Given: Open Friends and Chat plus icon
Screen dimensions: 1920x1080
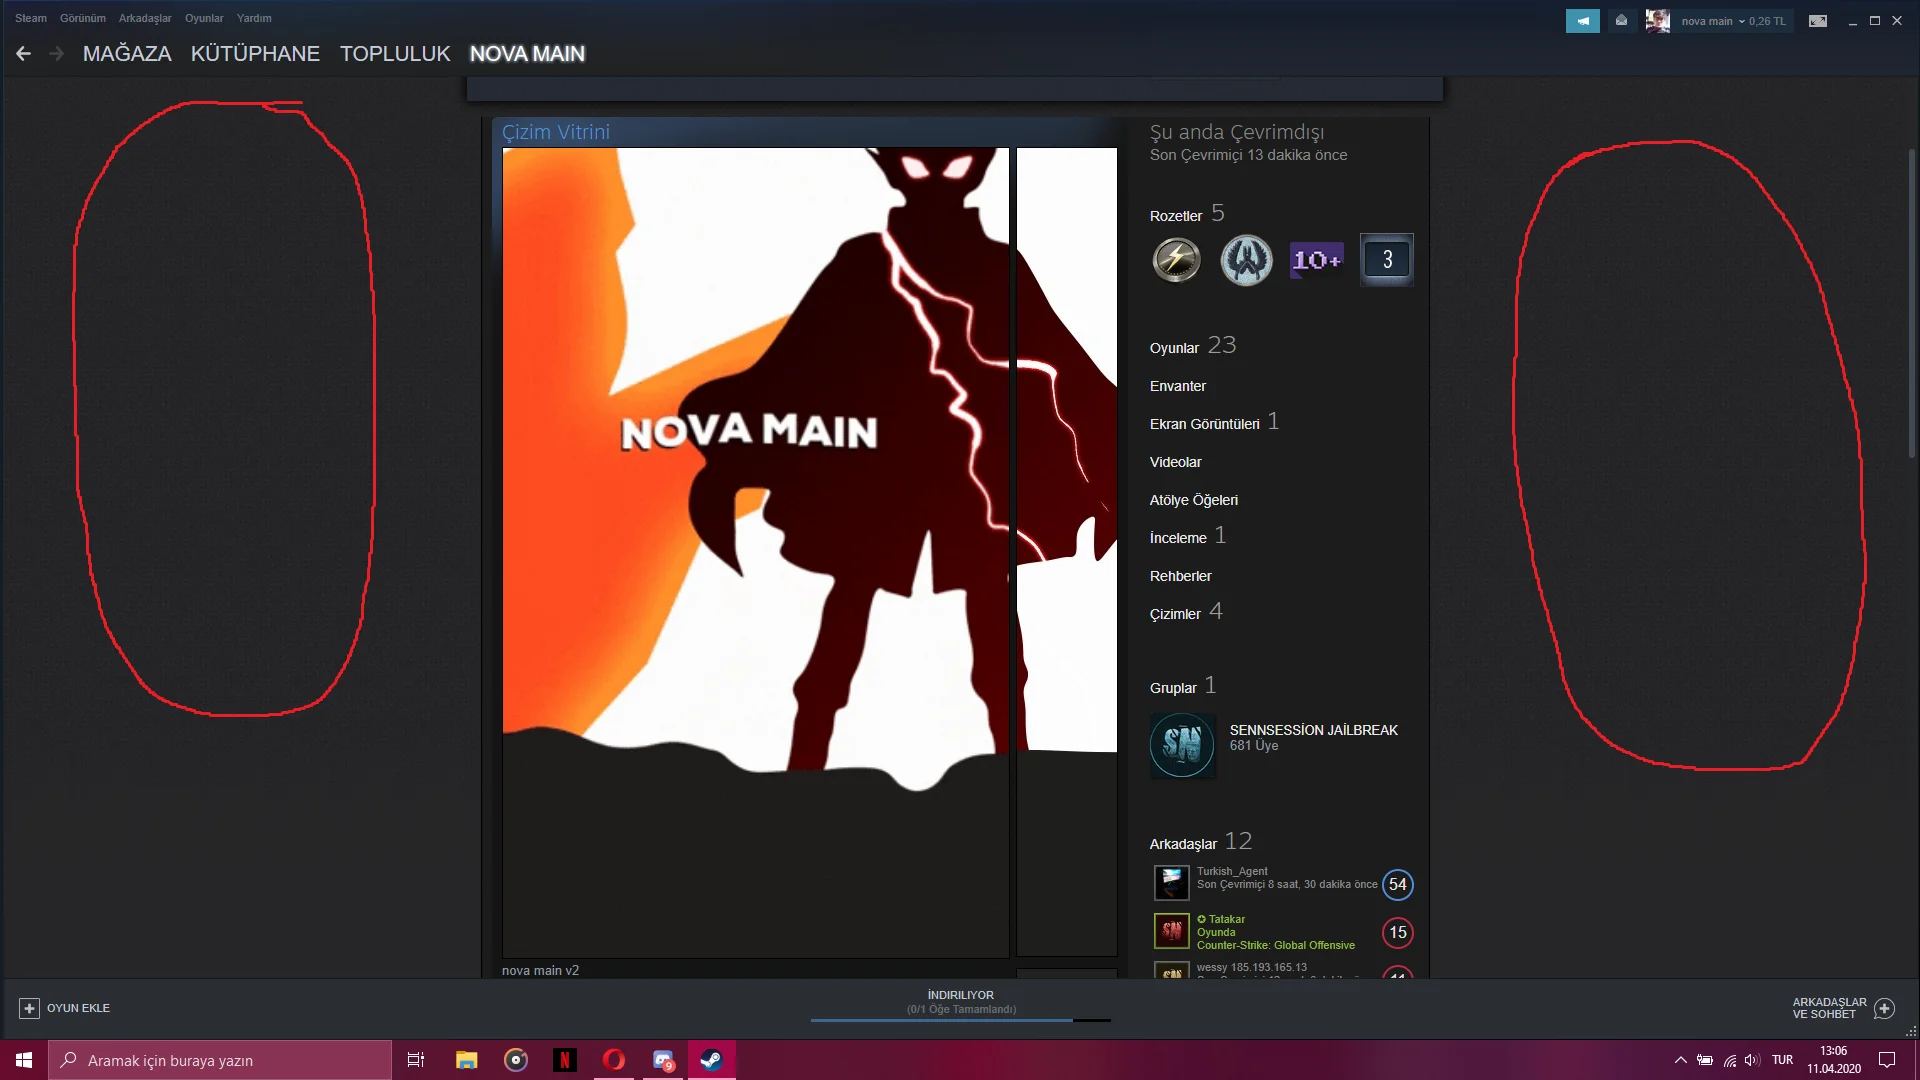Looking at the screenshot, I should 1884,1008.
